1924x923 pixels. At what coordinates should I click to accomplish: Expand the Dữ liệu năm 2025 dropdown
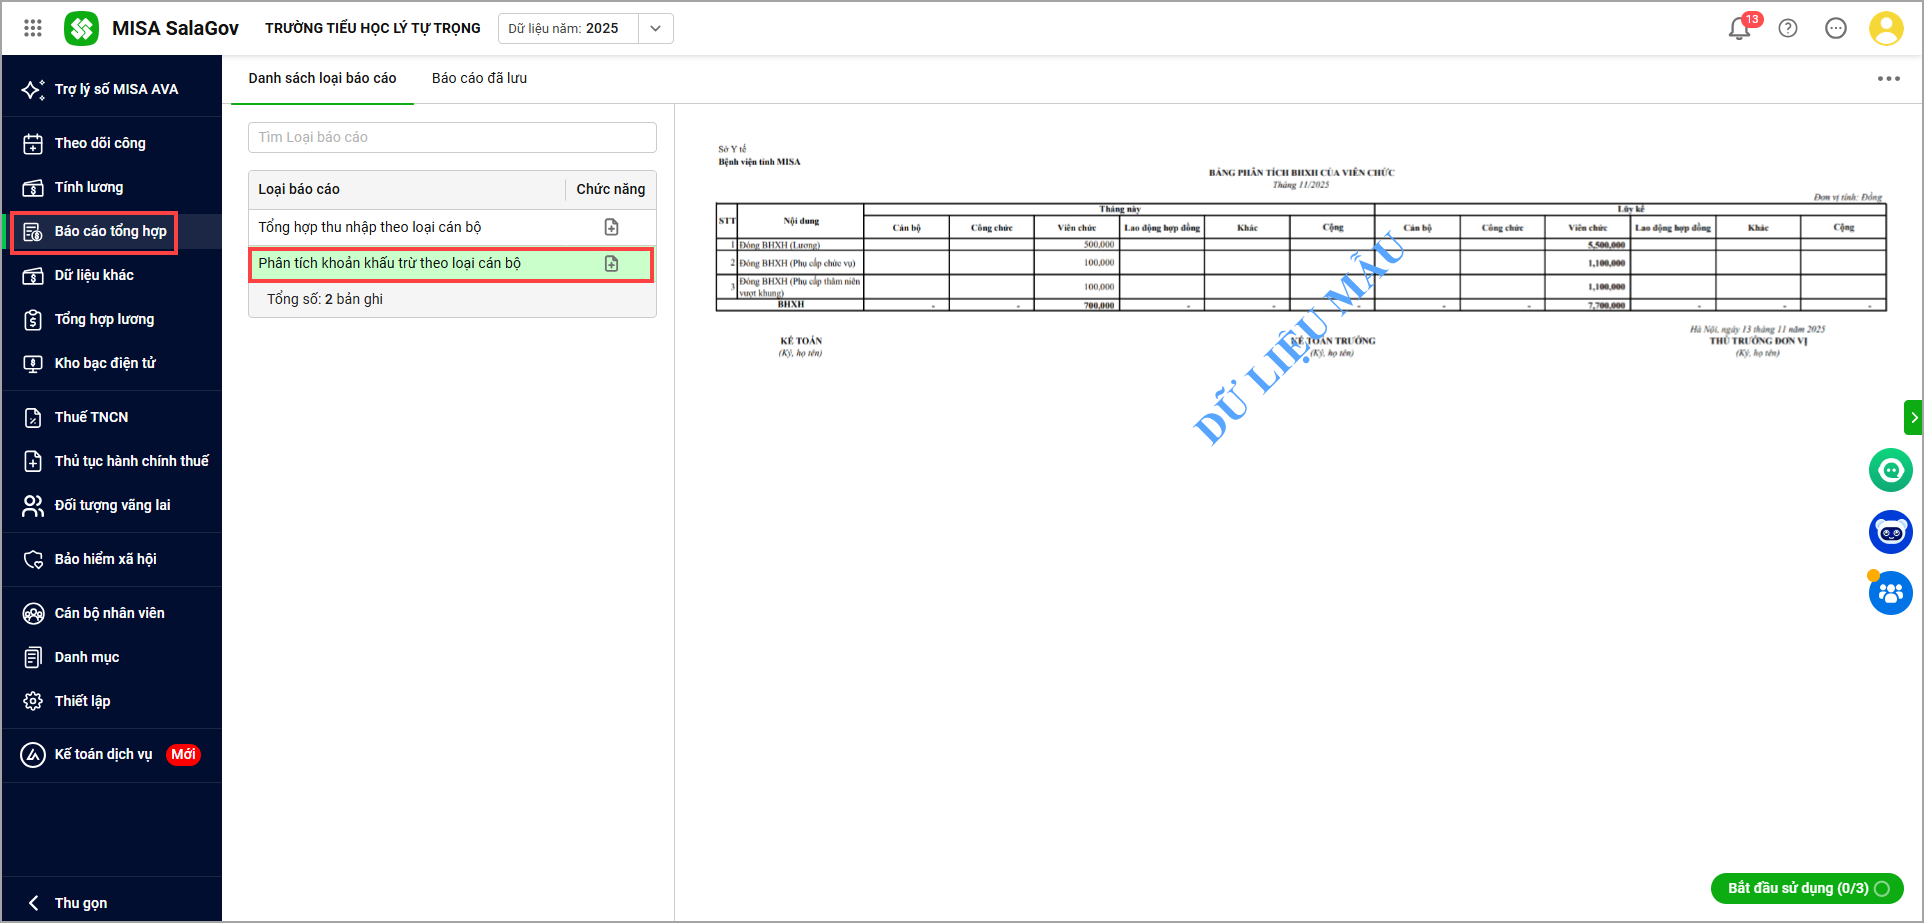coord(655,29)
